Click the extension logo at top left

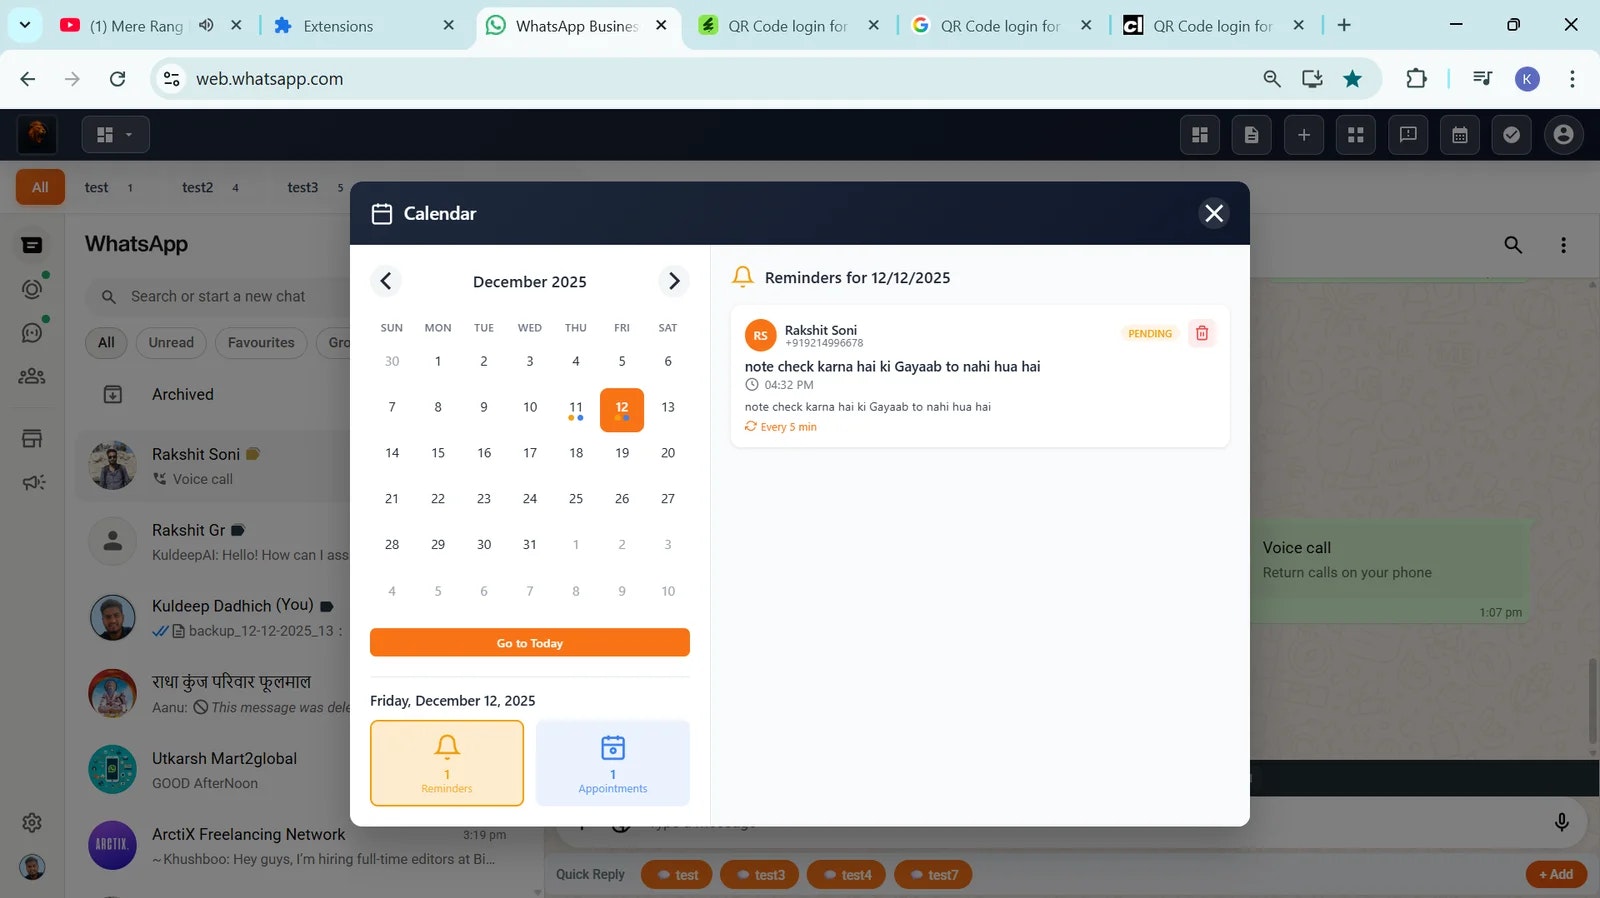point(37,133)
